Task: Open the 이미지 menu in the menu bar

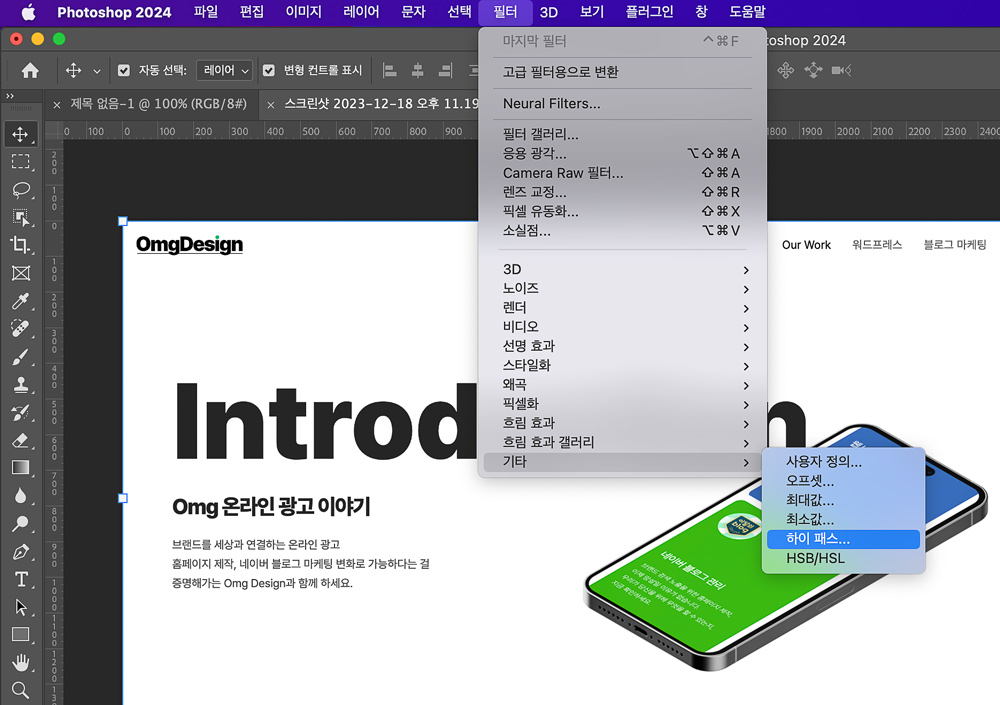Action: tap(304, 12)
